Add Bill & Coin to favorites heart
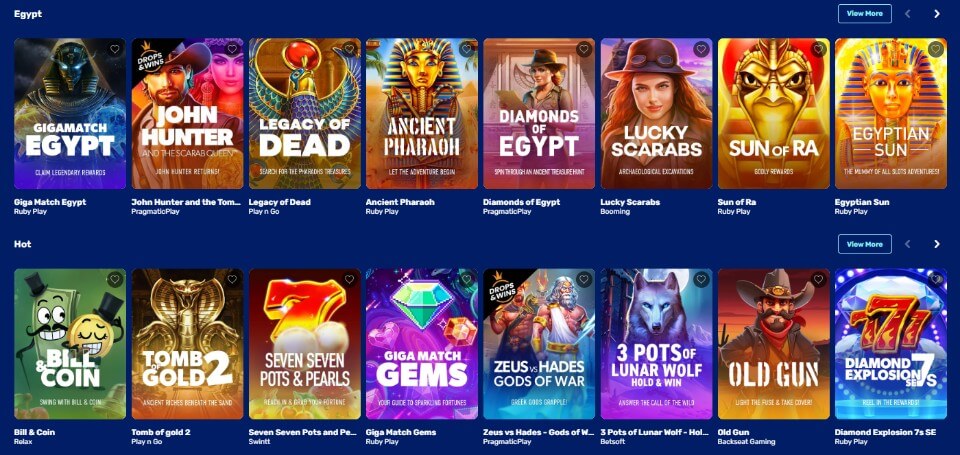Viewport: 960px width, 455px height. pos(114,280)
